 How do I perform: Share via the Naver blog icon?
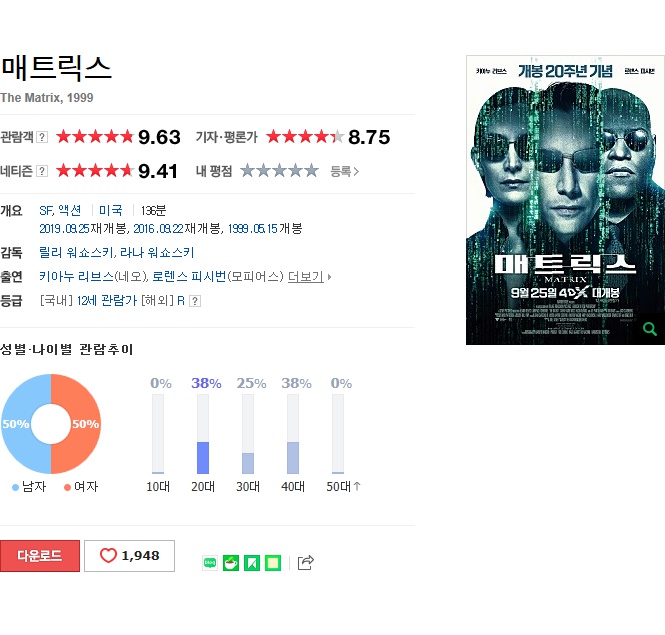(x=210, y=563)
